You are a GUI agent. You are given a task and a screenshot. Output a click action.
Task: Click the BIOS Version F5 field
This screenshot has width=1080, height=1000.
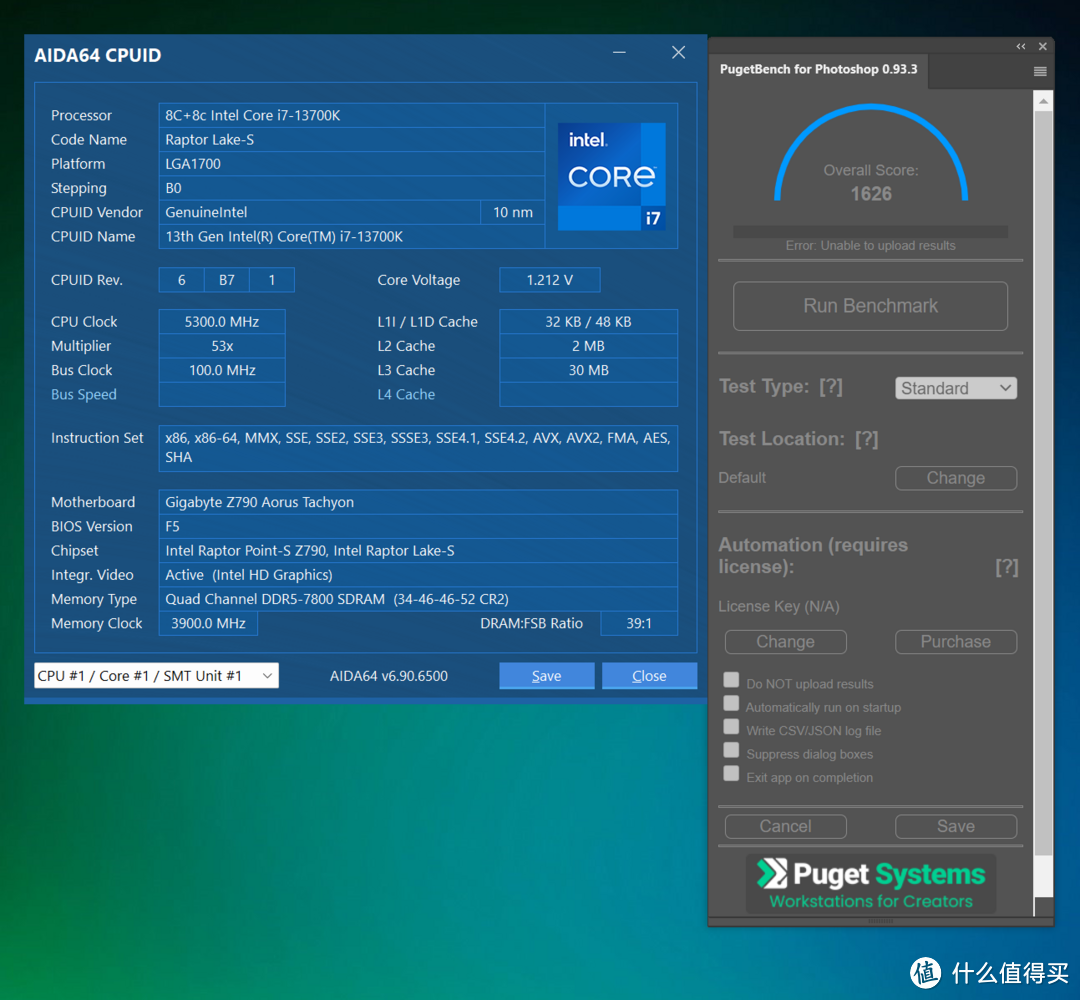tap(418, 526)
